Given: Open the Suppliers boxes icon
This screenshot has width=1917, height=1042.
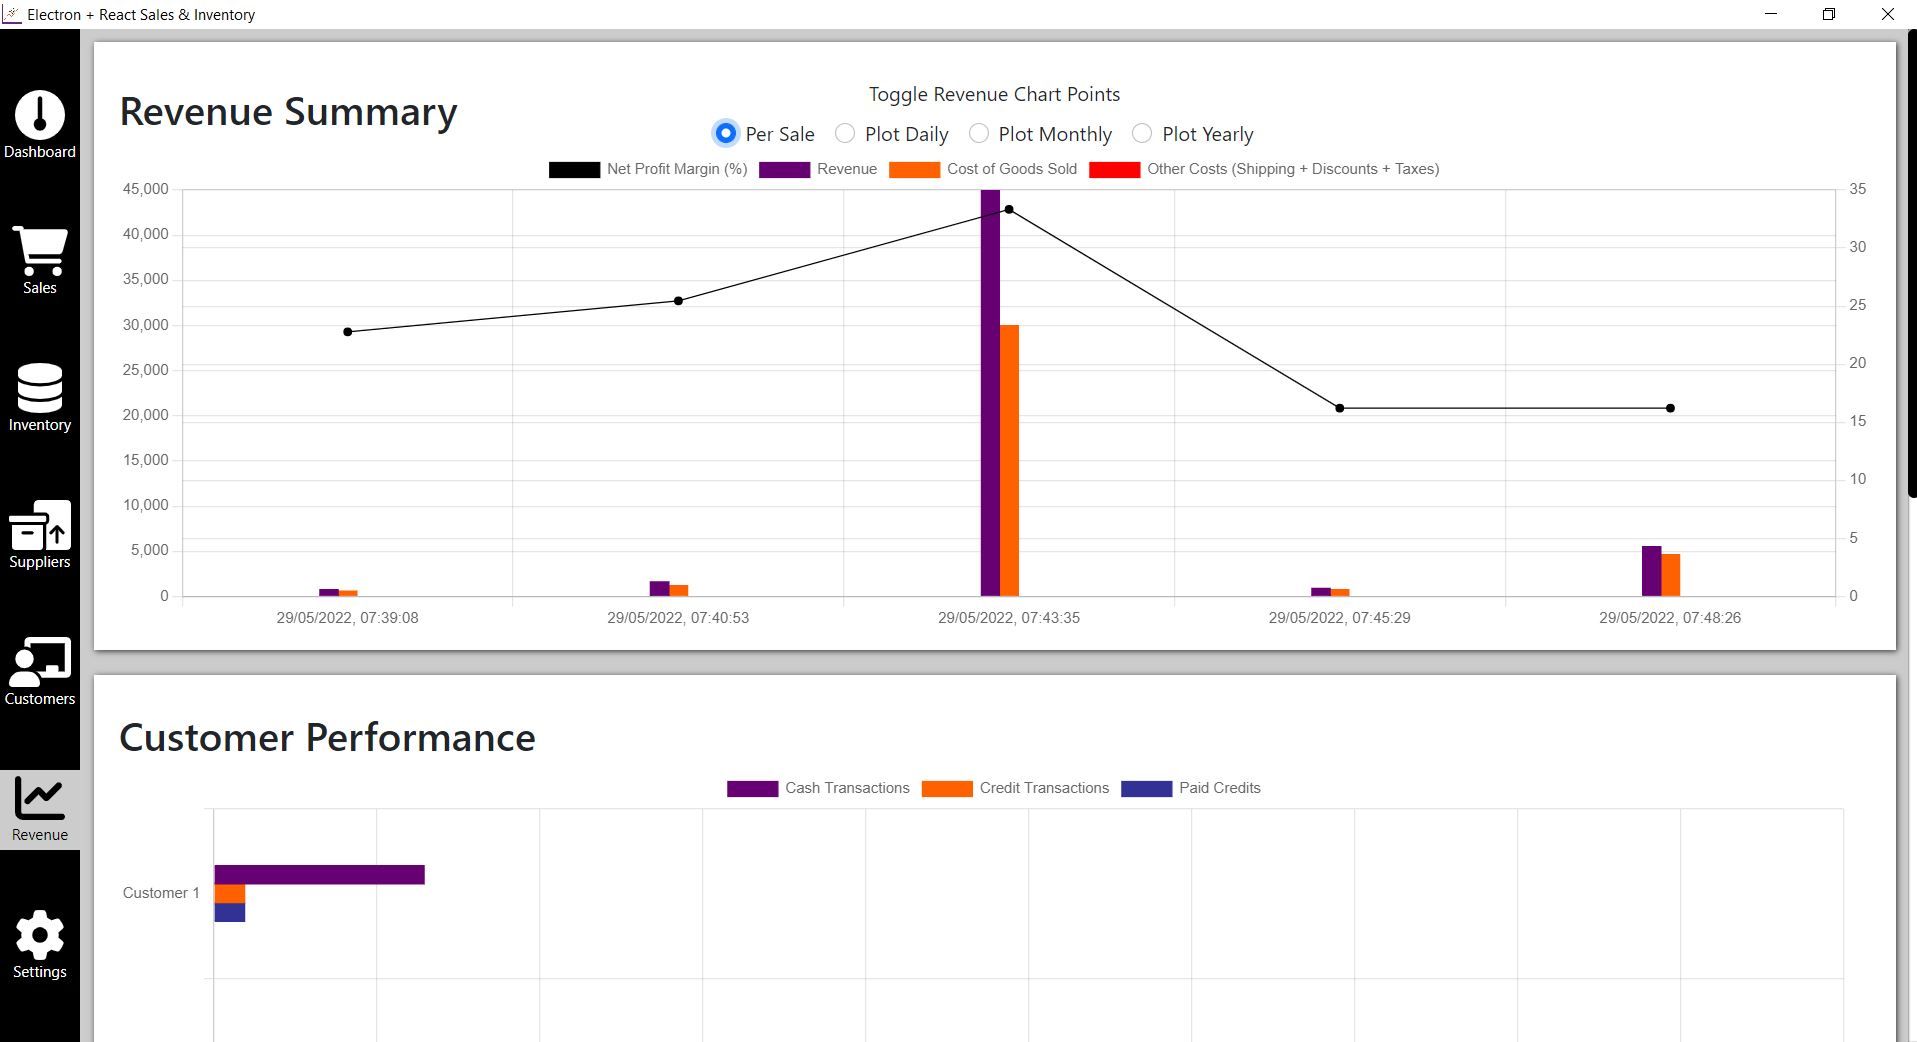Looking at the screenshot, I should pyautogui.click(x=40, y=525).
